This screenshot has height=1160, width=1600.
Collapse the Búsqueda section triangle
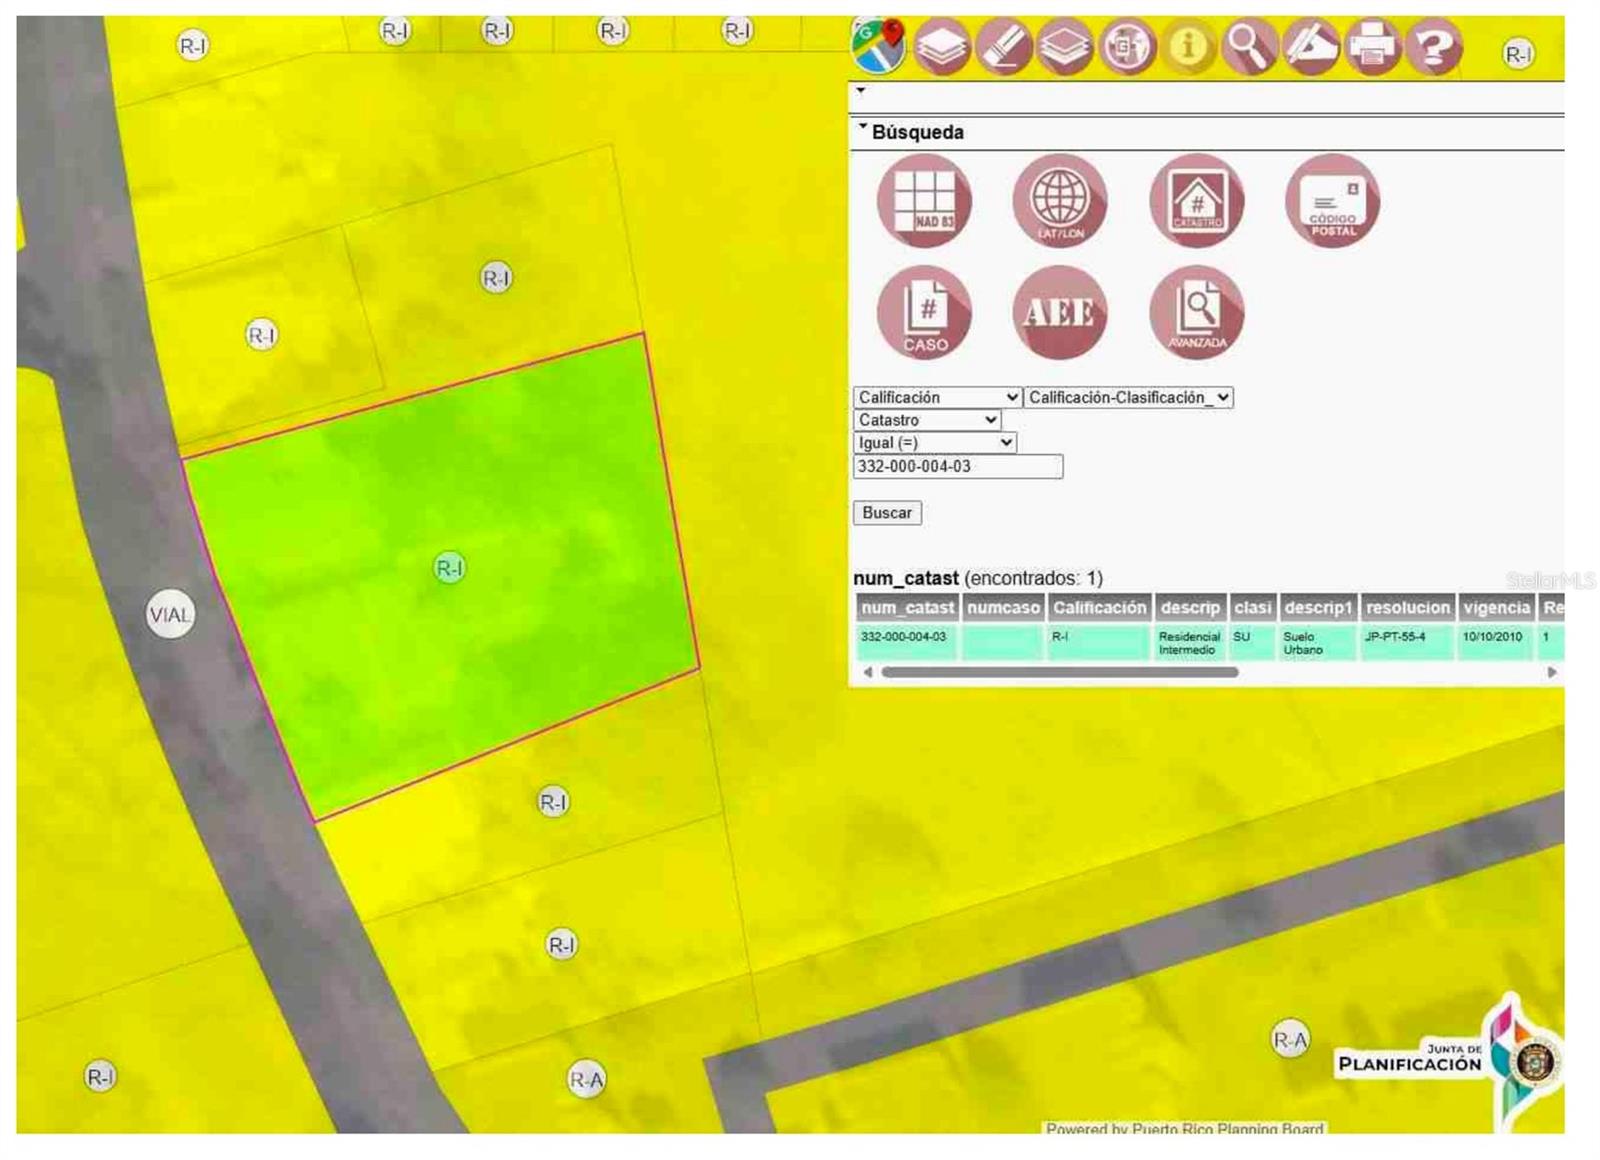click(x=862, y=128)
